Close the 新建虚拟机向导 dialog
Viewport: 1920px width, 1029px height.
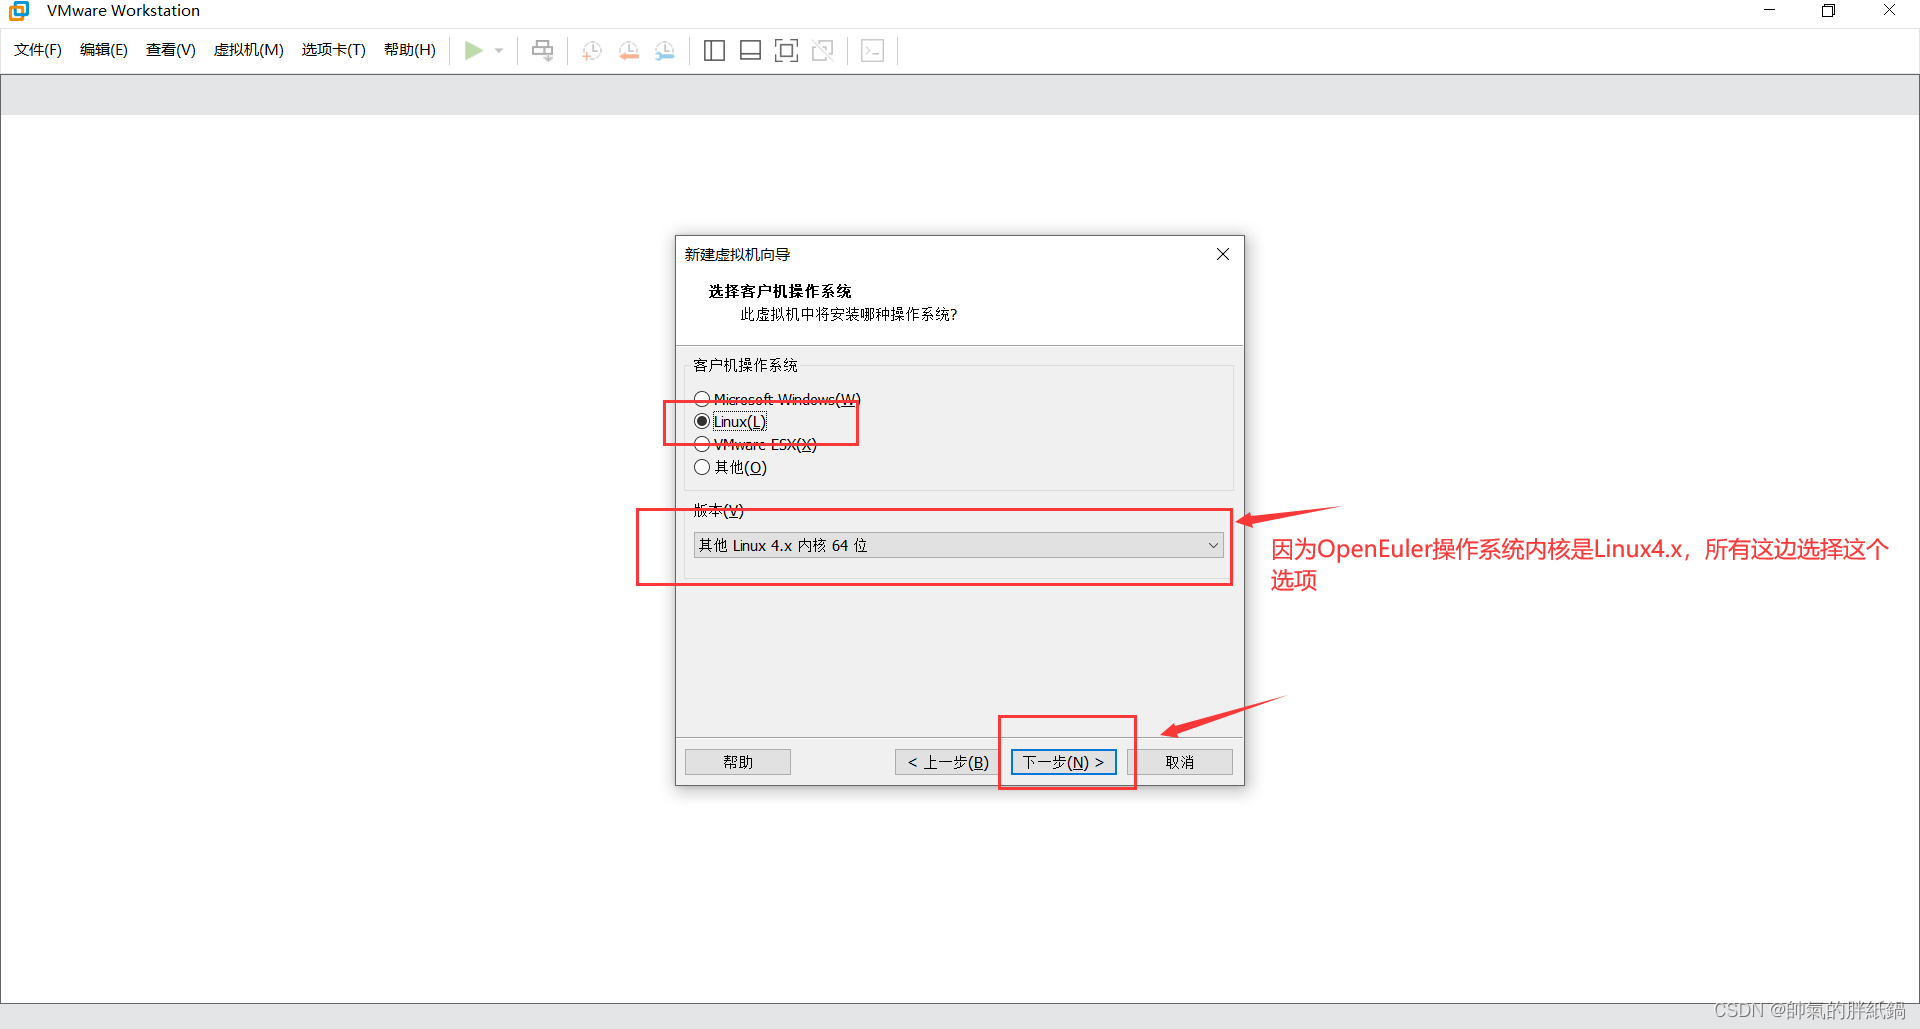(x=1223, y=254)
